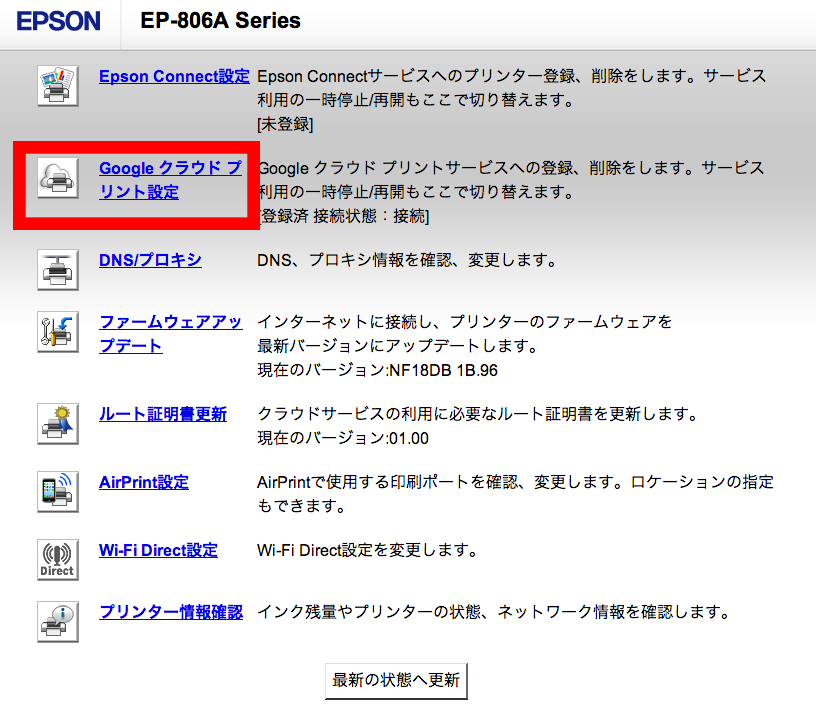Open the AirPrint設定 link

coord(144,482)
